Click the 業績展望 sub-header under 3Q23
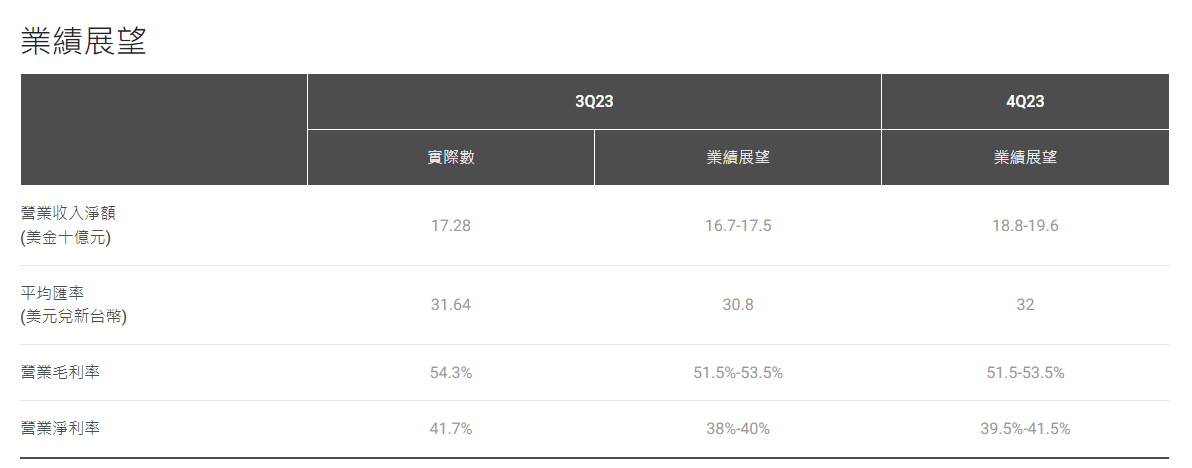This screenshot has height=468, width=1192. (738, 158)
